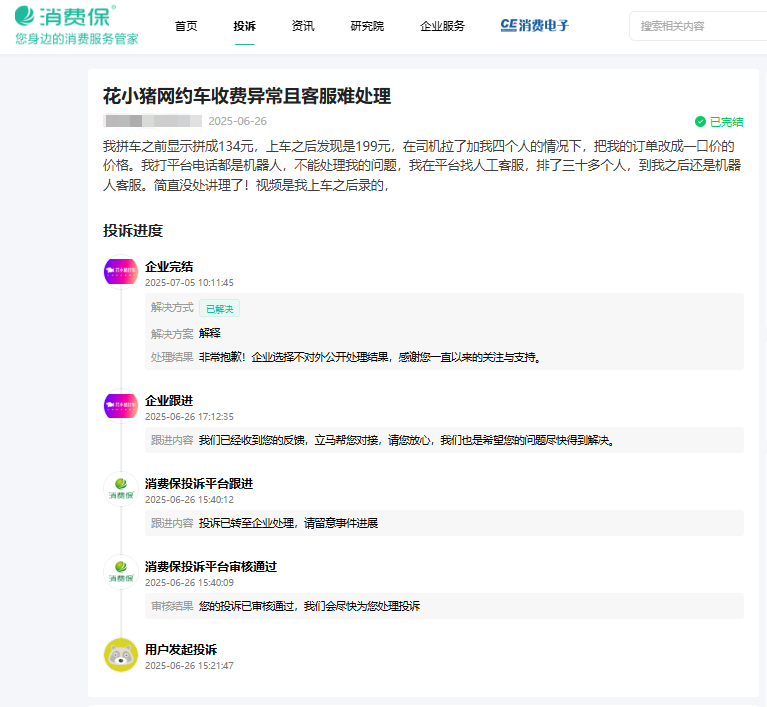This screenshot has height=707, width=767.
Task: Open the 首页 navigation tab
Action: point(186,26)
